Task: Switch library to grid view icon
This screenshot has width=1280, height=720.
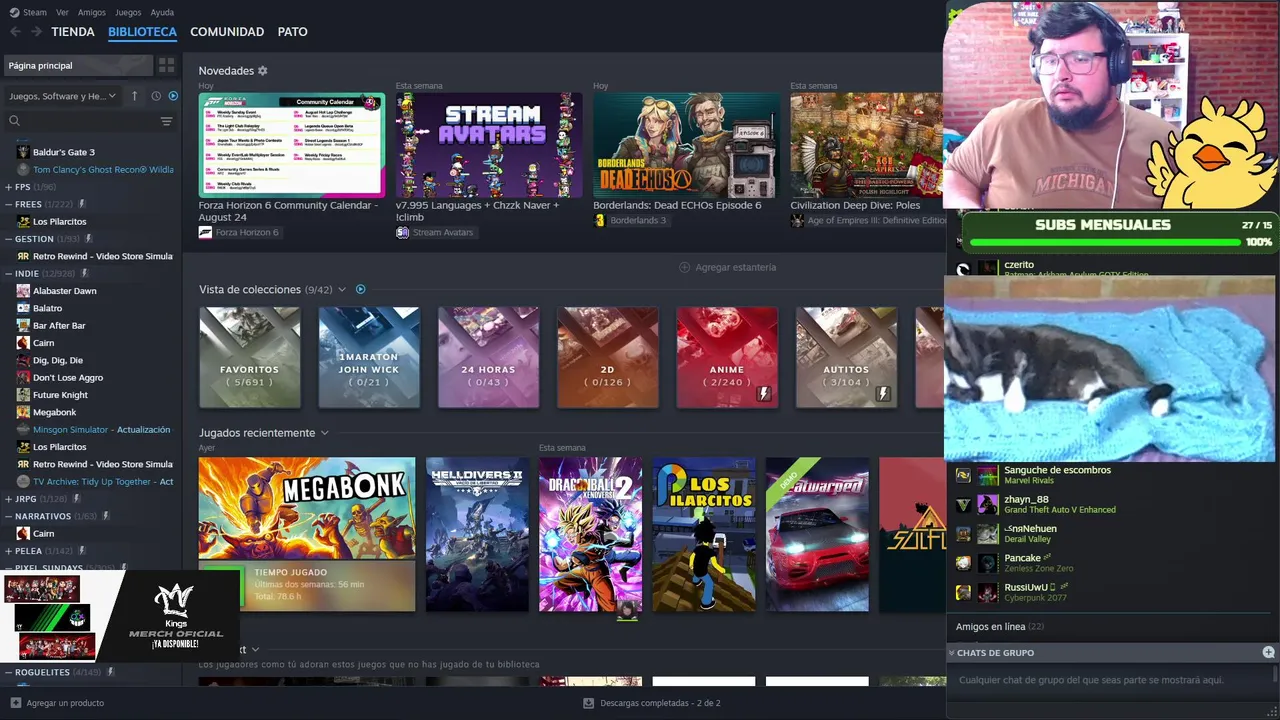Action: pos(166,65)
